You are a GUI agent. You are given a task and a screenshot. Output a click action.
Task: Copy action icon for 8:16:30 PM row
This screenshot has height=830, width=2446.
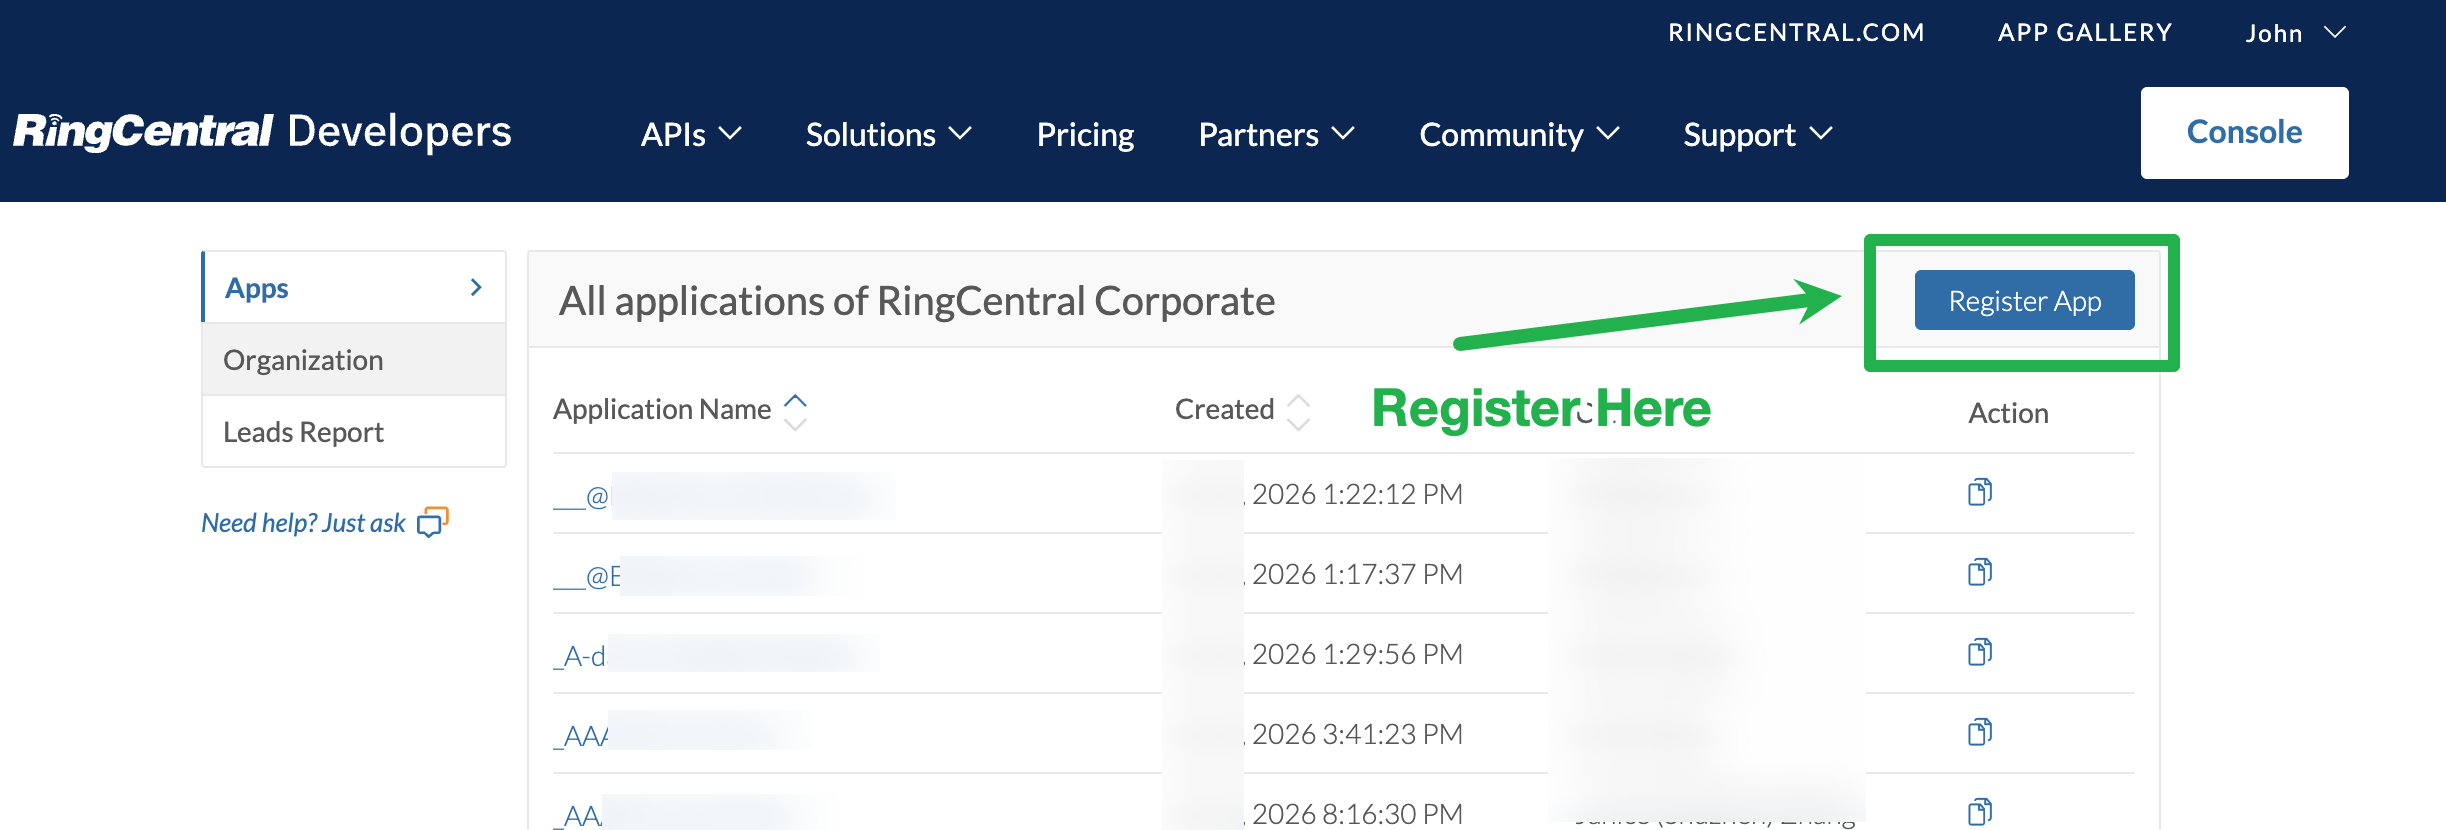point(1980,811)
